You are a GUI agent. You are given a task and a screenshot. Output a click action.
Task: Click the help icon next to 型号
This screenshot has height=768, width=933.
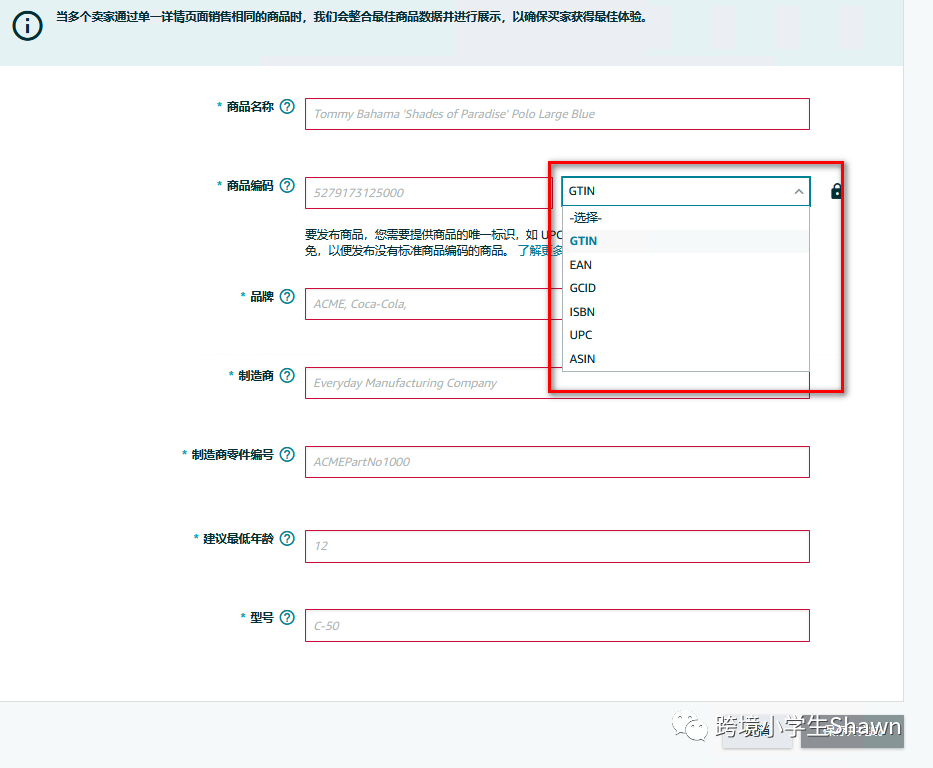click(x=288, y=618)
